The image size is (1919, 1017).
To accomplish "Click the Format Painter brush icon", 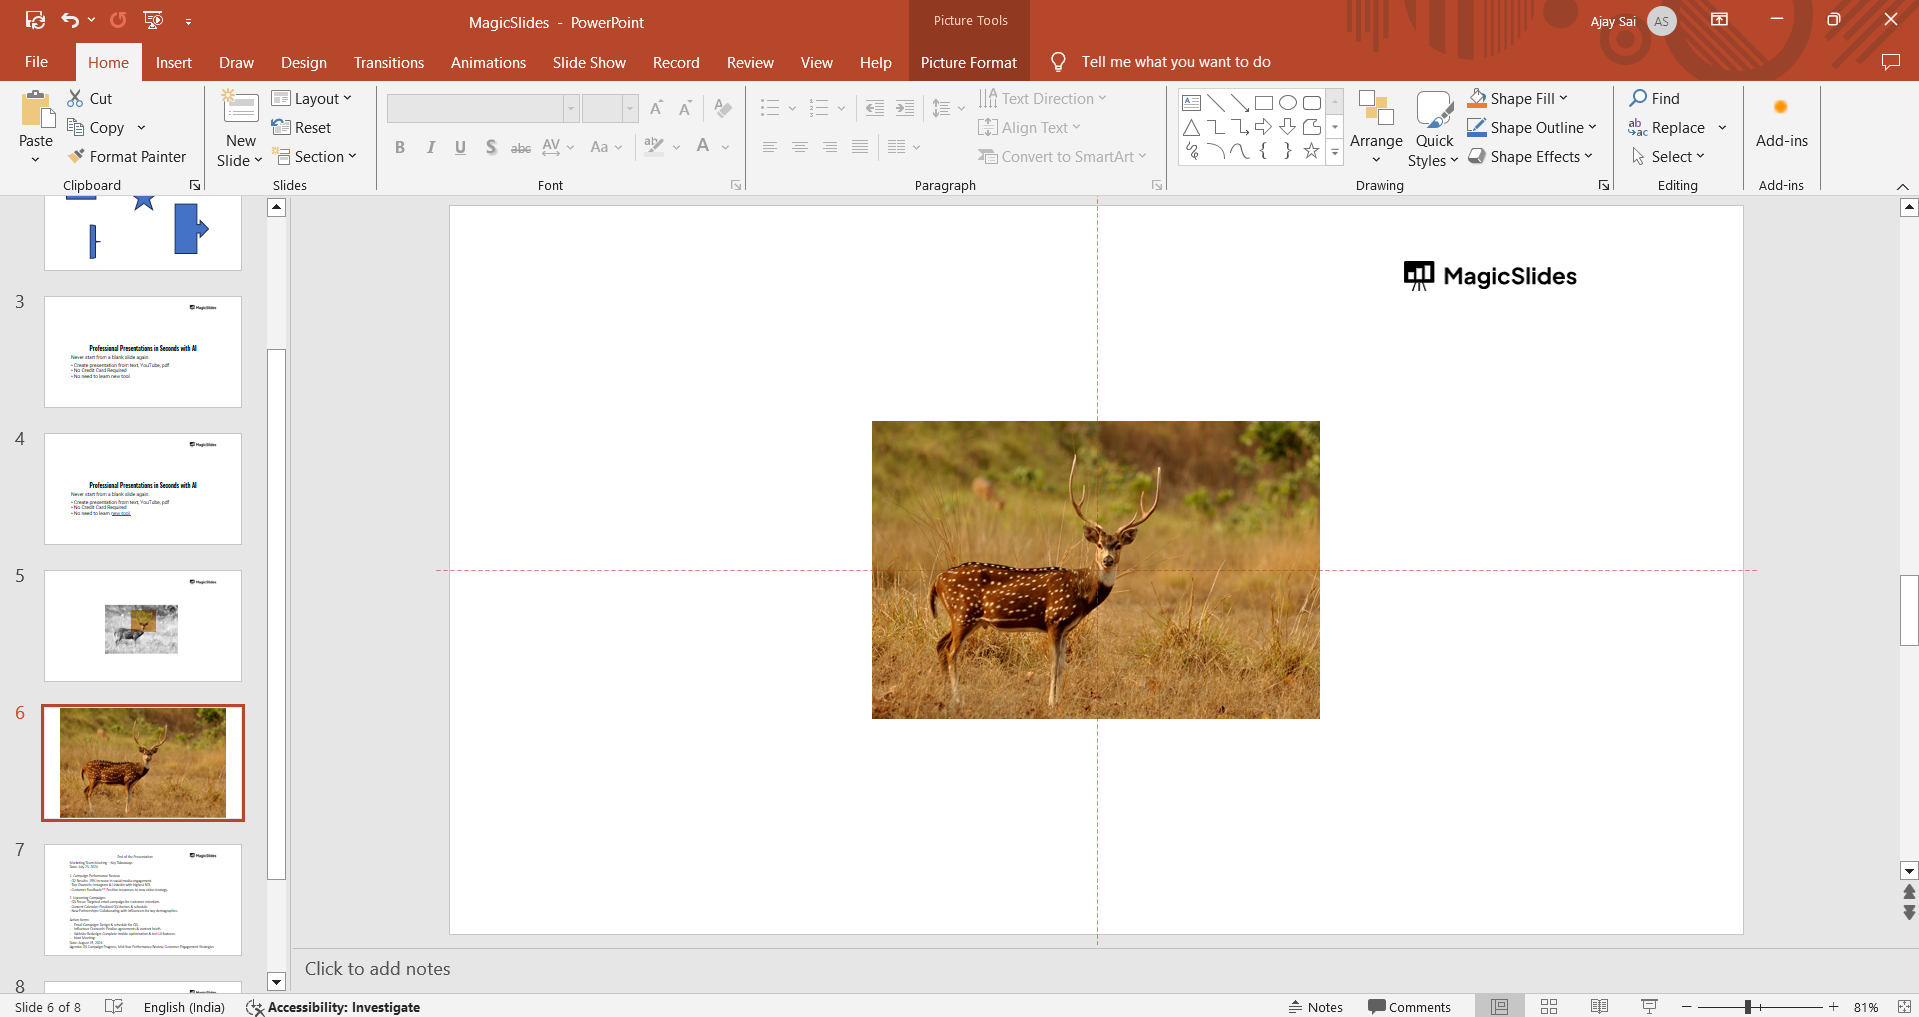I will pos(76,157).
